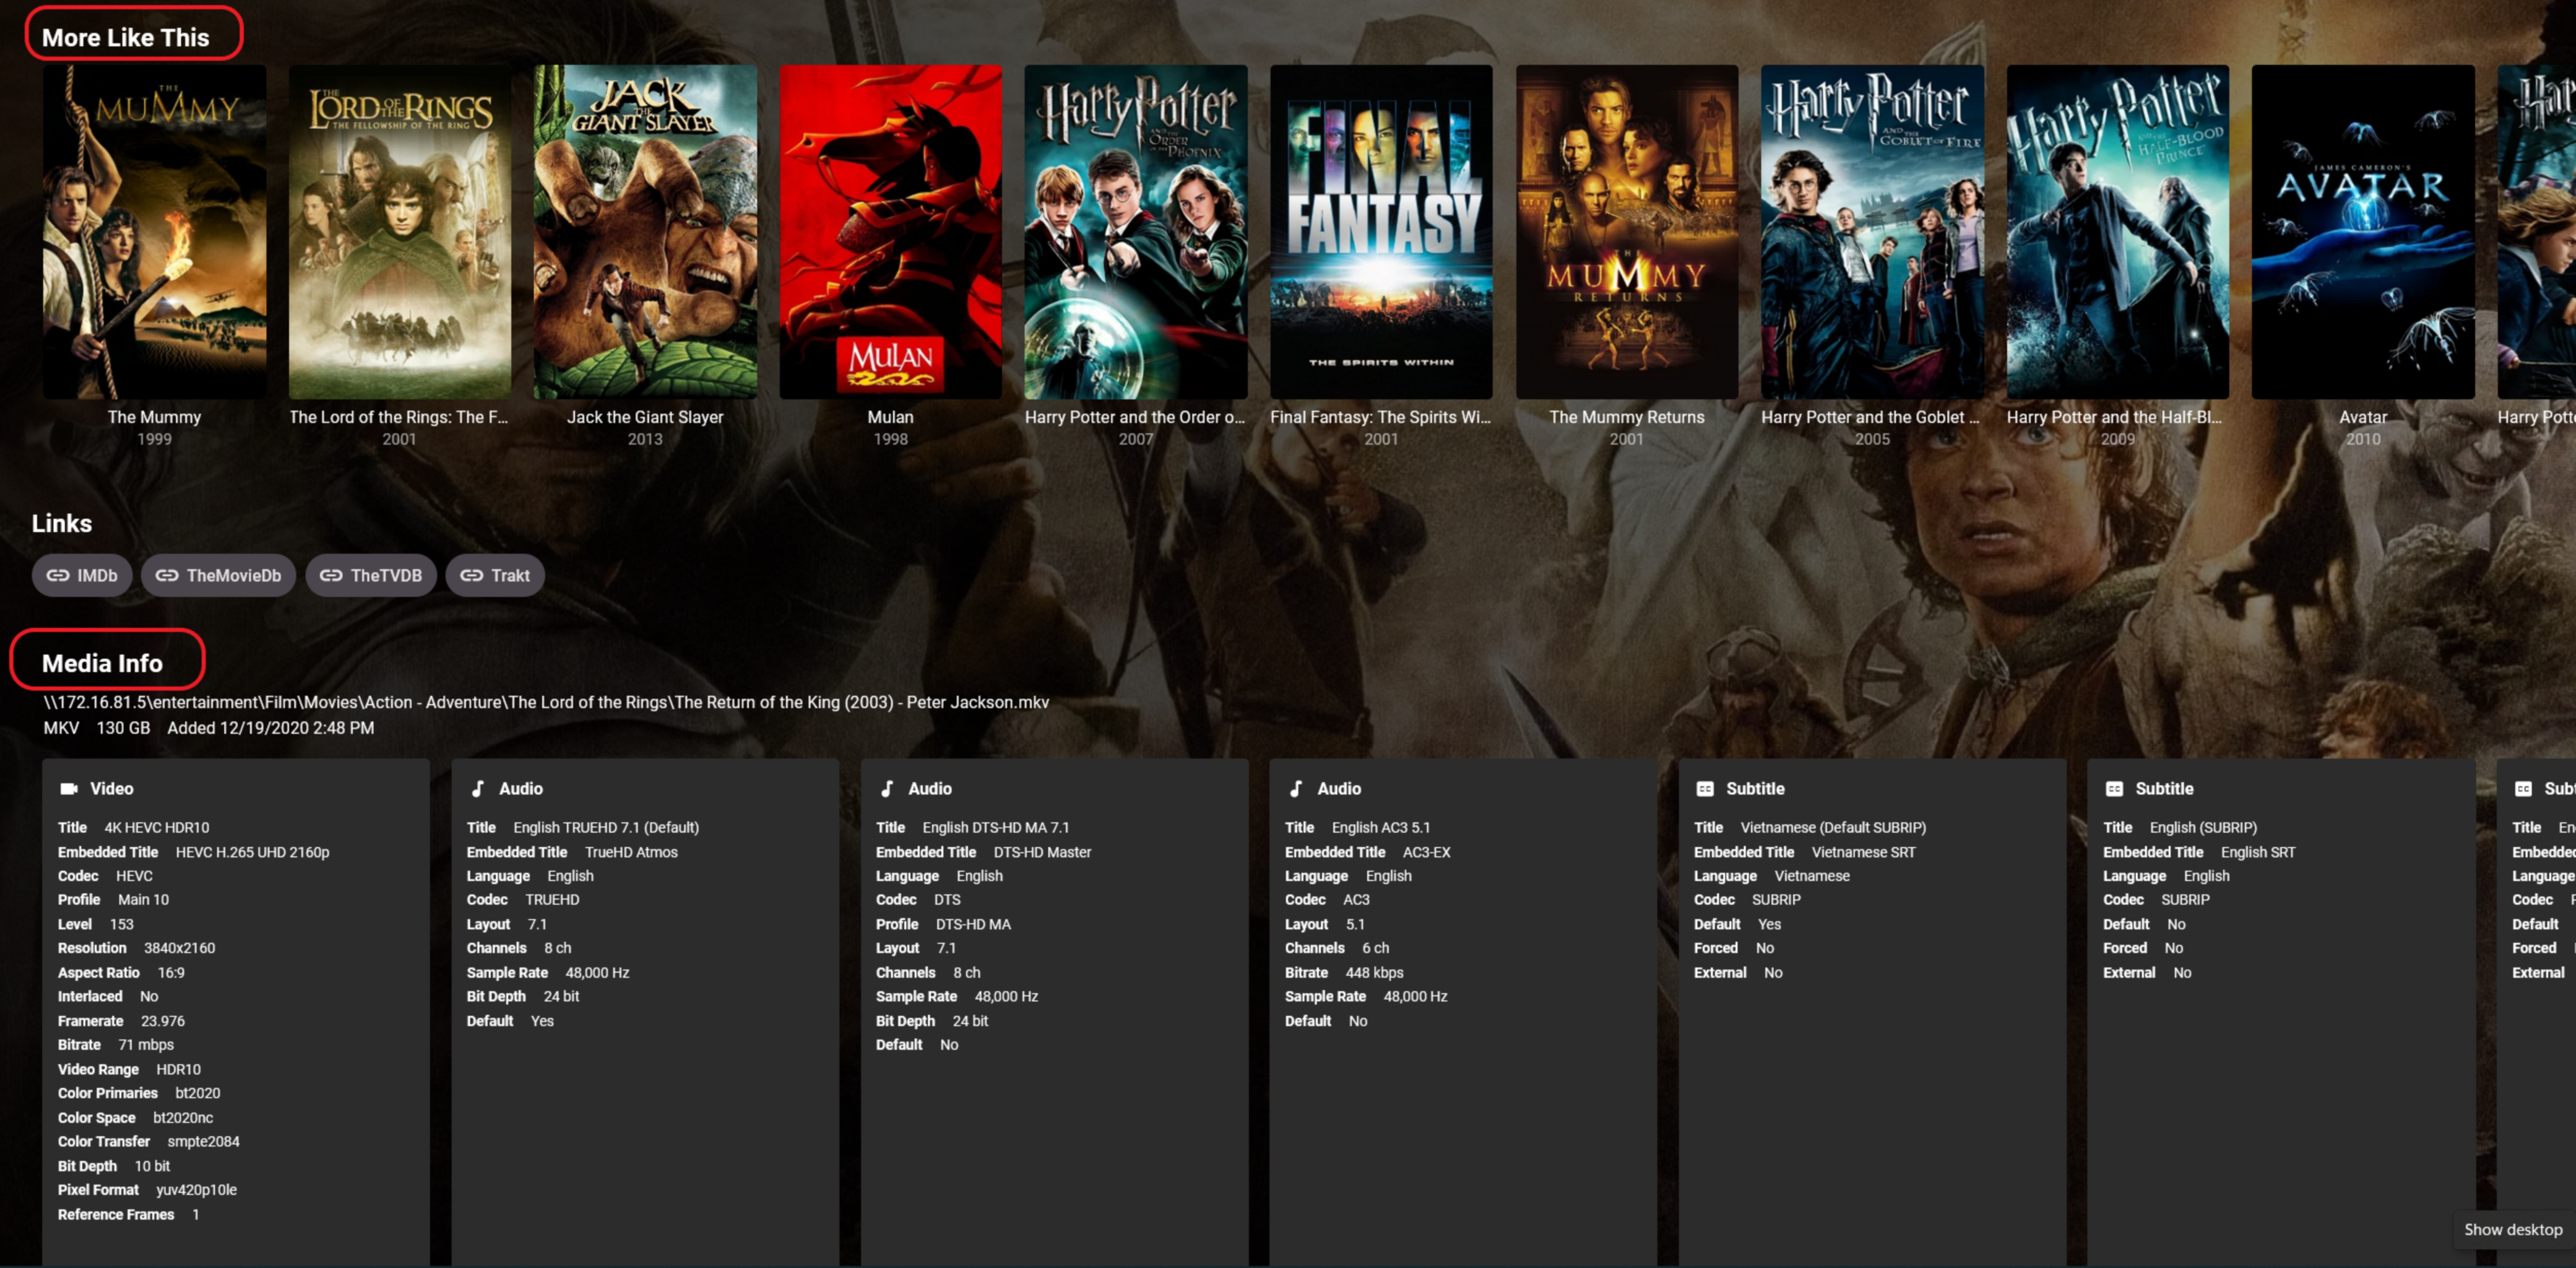Click the HEVC H.265 UHD 2160p value
Image resolution: width=2576 pixels, height=1268 pixels.
click(x=252, y=852)
